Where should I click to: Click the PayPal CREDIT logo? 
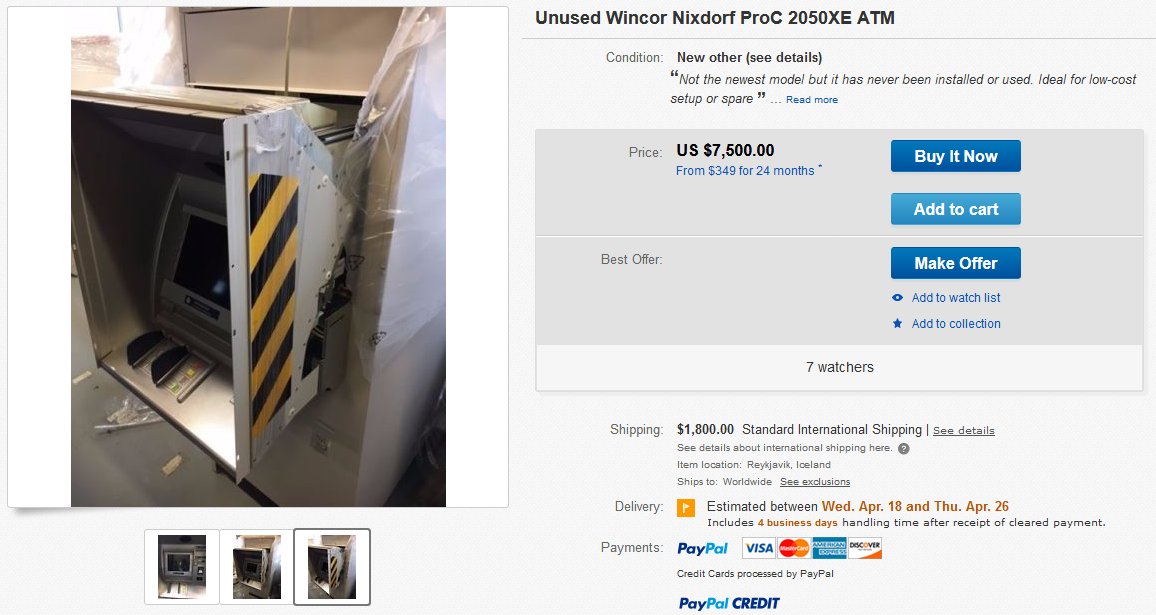(728, 603)
